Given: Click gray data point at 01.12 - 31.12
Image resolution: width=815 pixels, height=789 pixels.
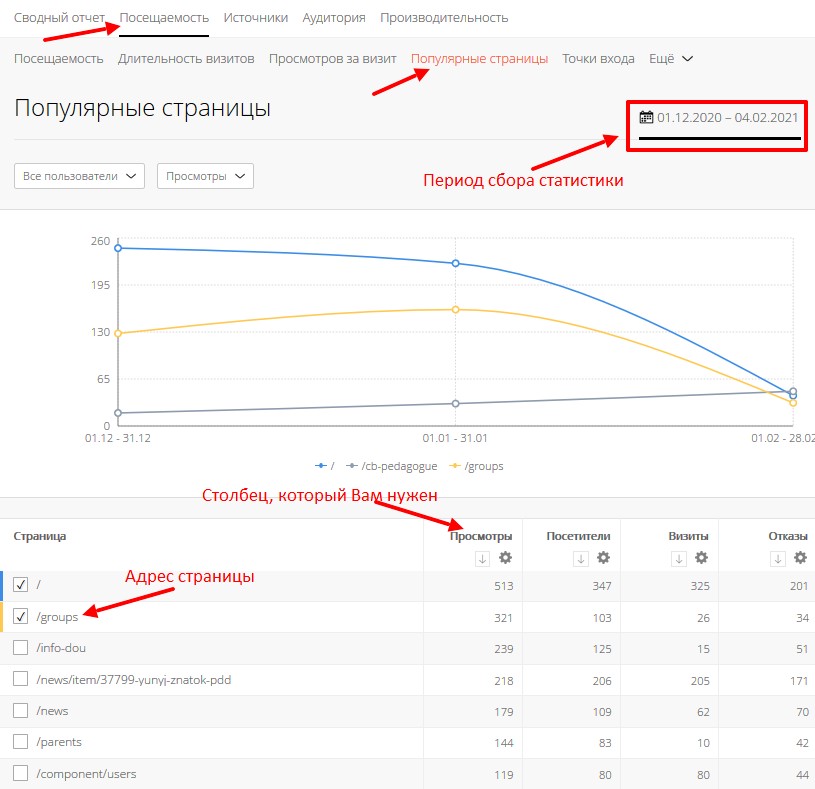Looking at the screenshot, I should click(118, 413).
